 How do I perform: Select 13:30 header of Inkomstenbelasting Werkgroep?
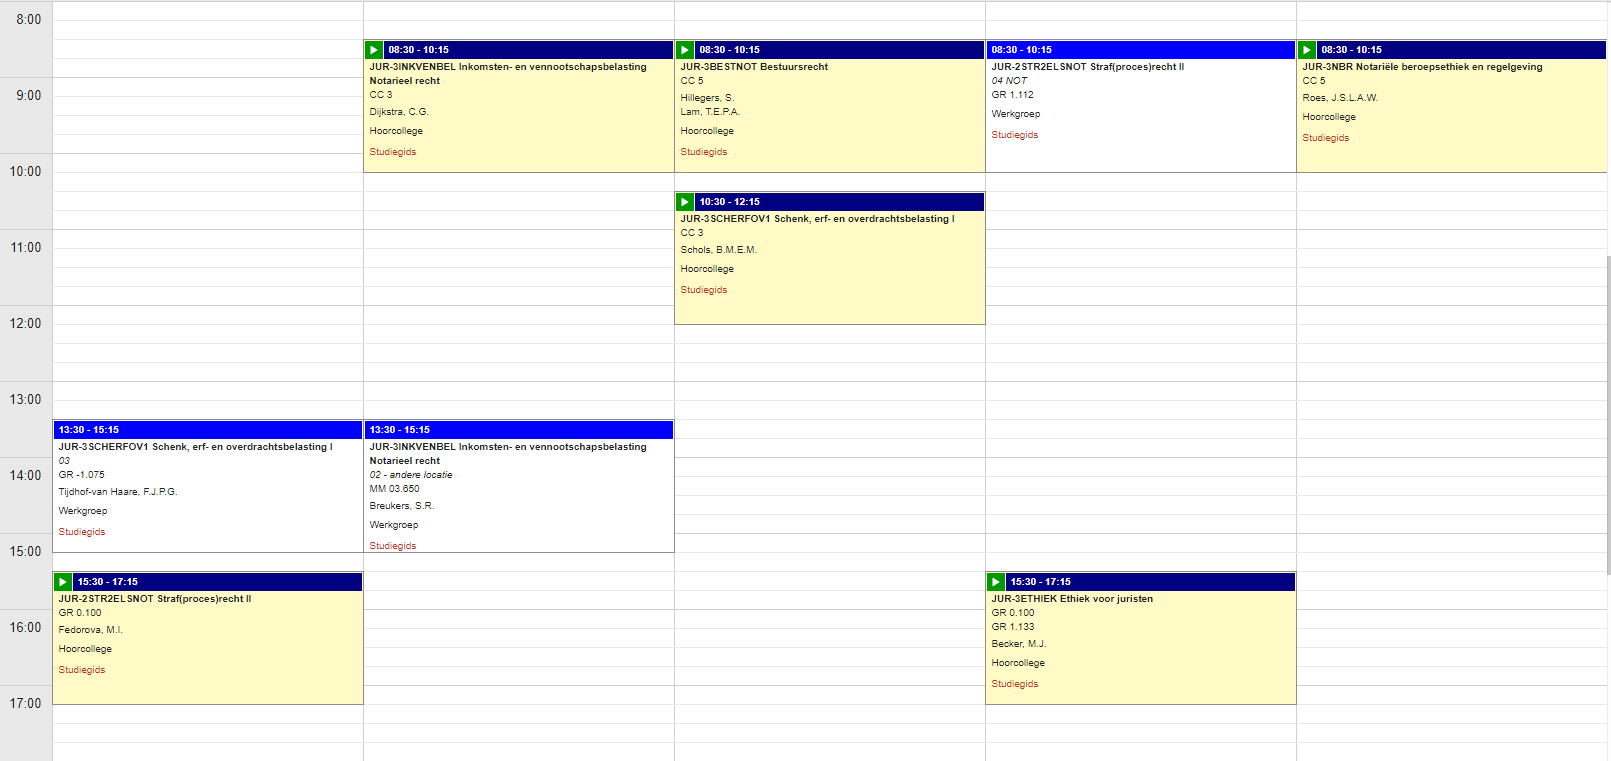[518, 430]
